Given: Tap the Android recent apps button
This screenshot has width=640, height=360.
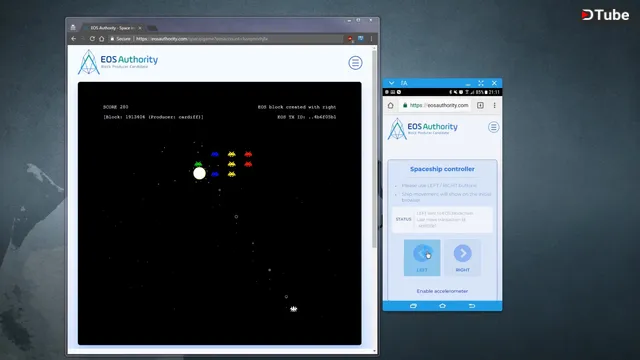Looking at the screenshot, I should 413,306.
